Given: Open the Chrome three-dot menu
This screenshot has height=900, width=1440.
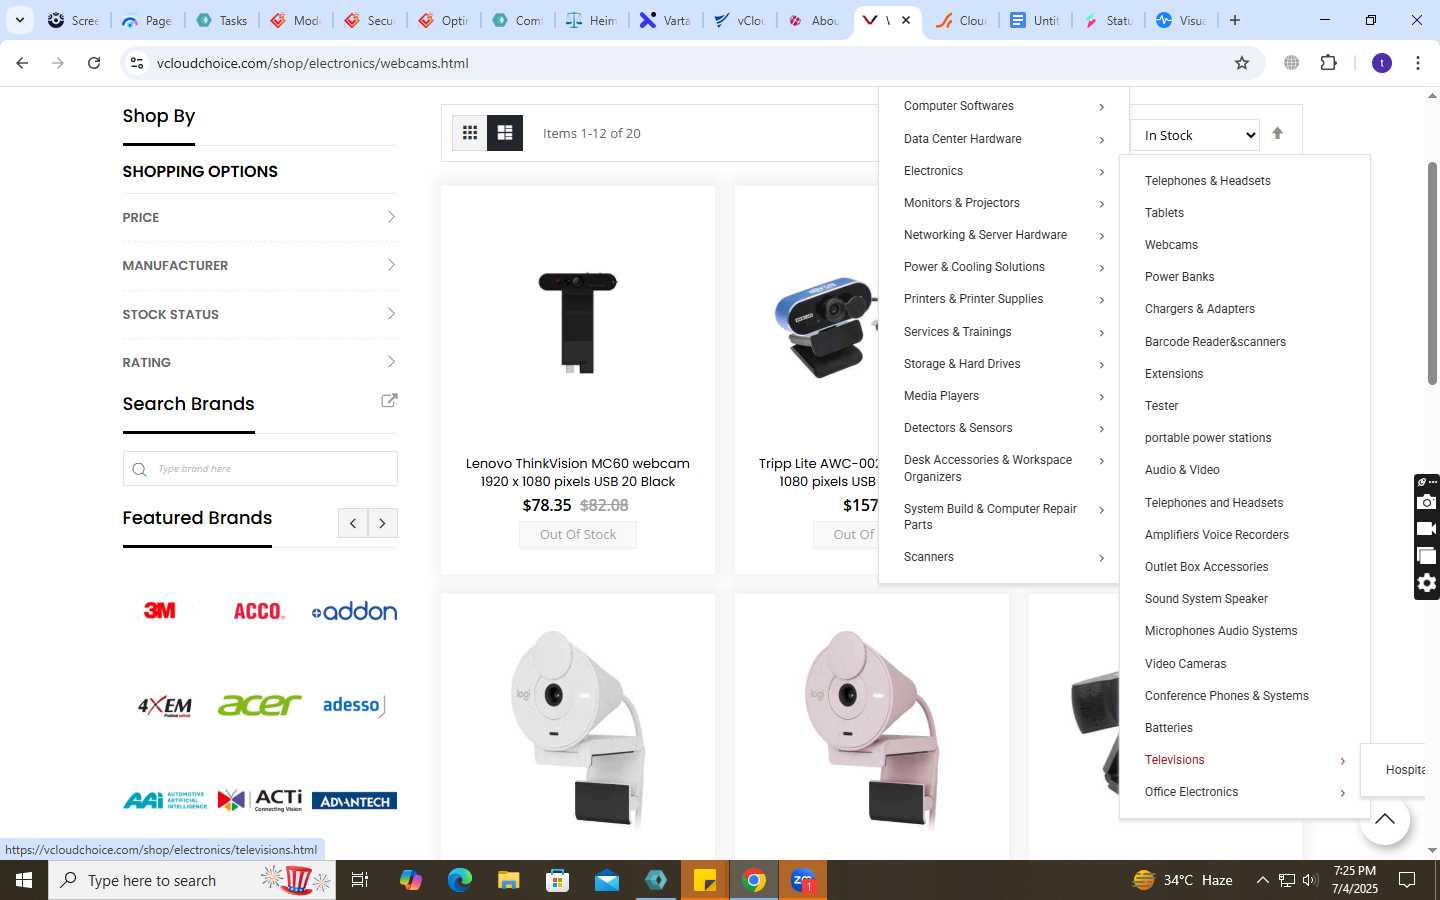Looking at the screenshot, I should coord(1418,63).
